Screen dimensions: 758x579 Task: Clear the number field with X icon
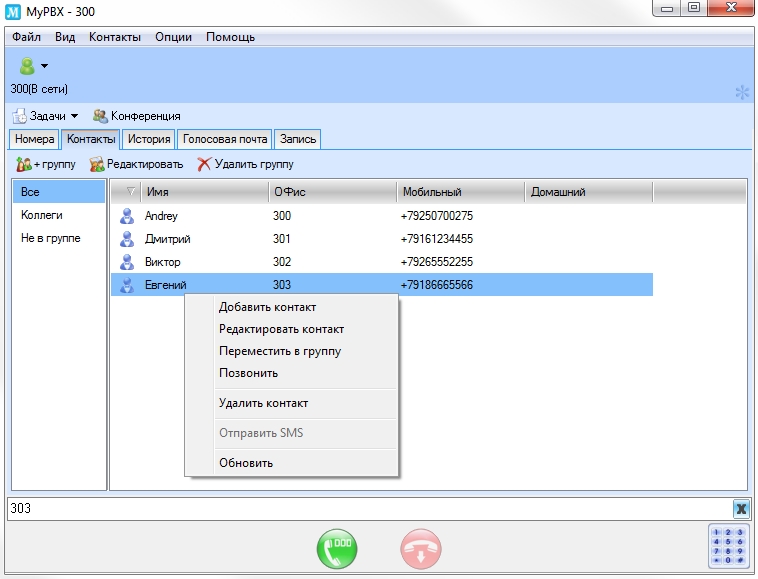click(x=740, y=508)
